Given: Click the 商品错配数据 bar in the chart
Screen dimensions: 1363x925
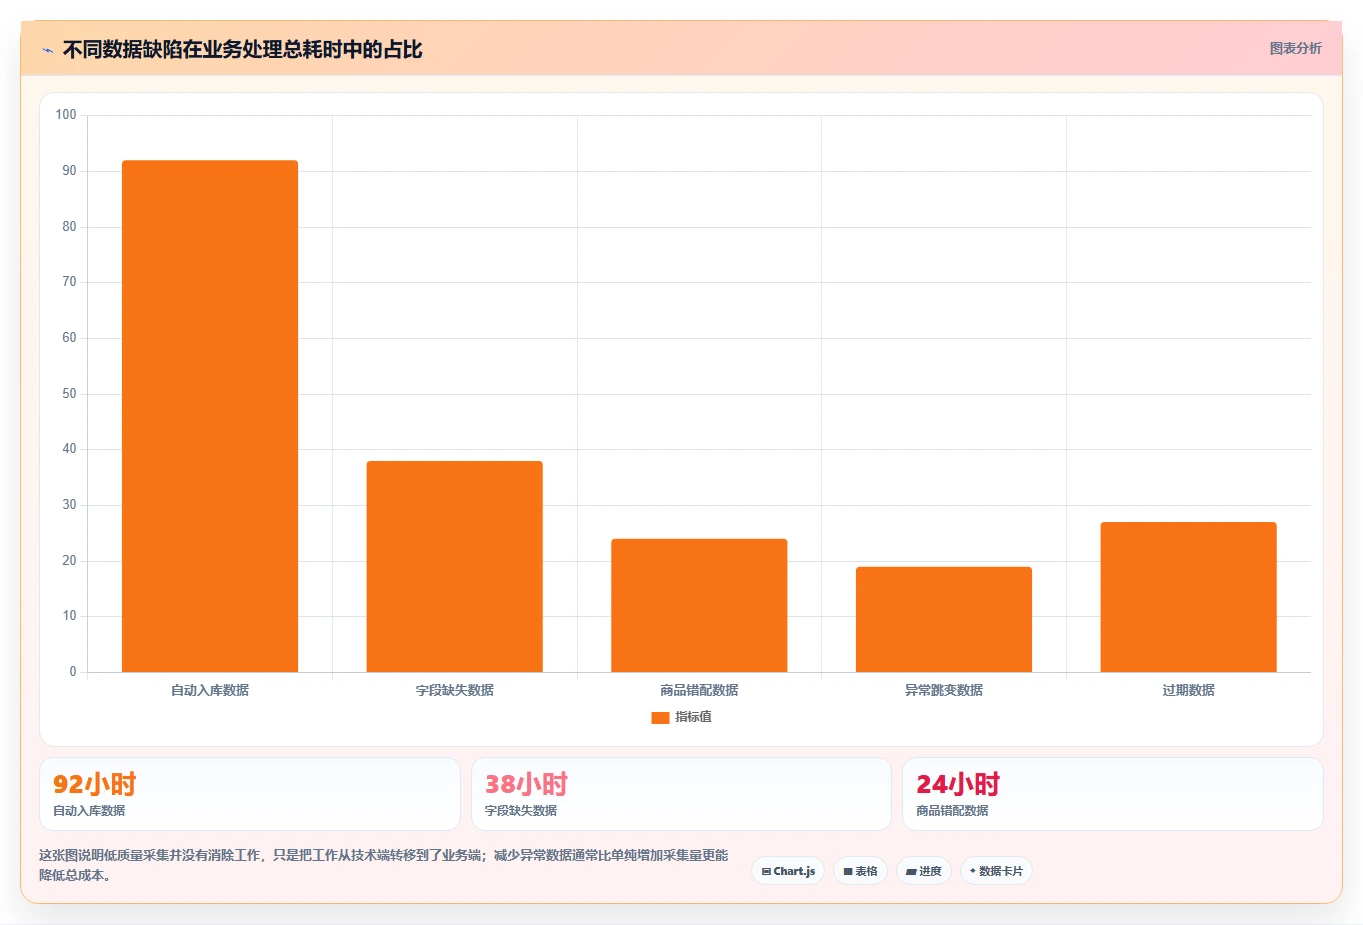Looking at the screenshot, I should (x=699, y=605).
